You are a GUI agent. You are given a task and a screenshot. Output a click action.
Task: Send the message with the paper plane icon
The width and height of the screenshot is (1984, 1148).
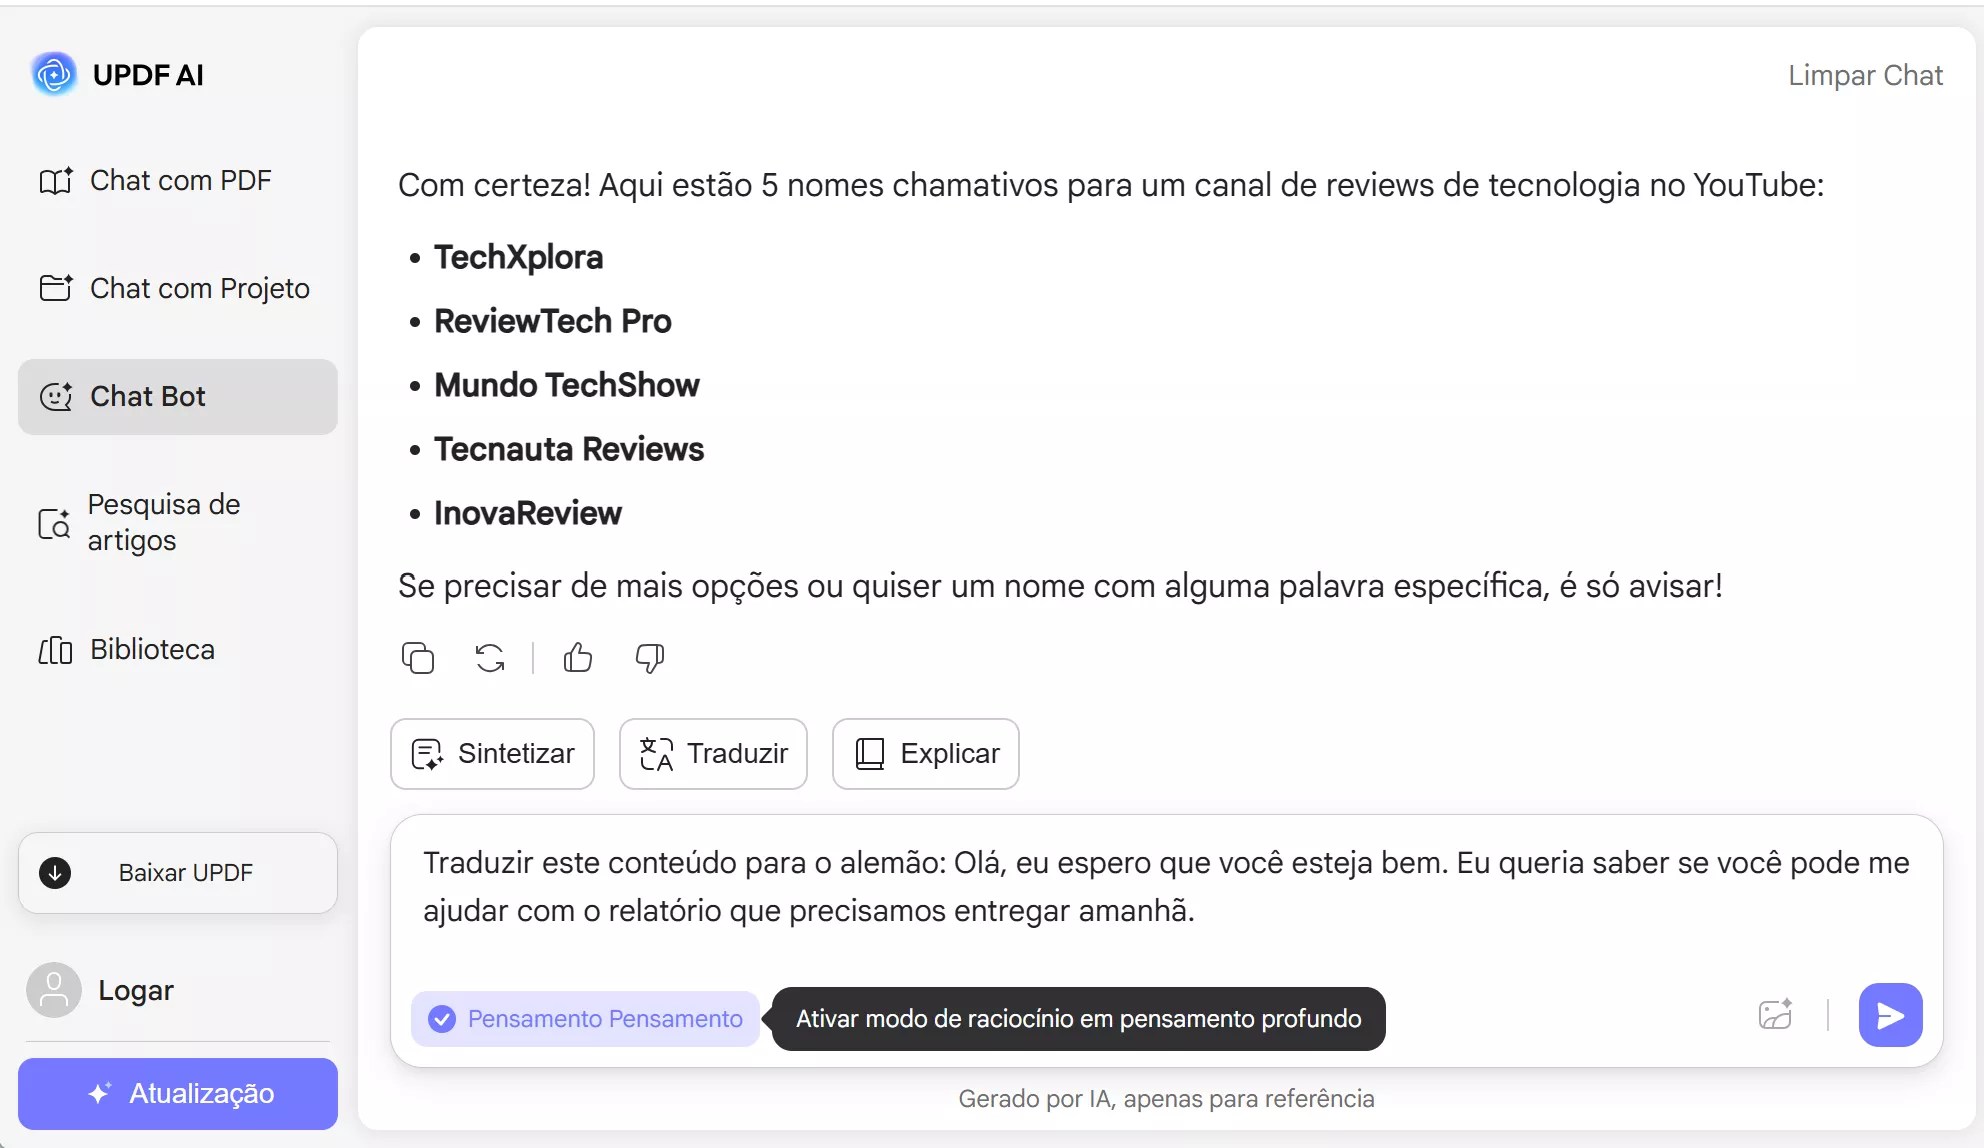click(1889, 1014)
